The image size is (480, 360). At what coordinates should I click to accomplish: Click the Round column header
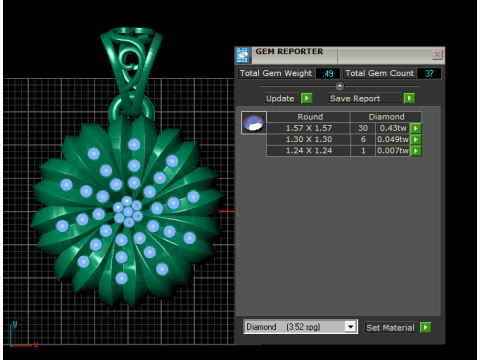coord(309,117)
